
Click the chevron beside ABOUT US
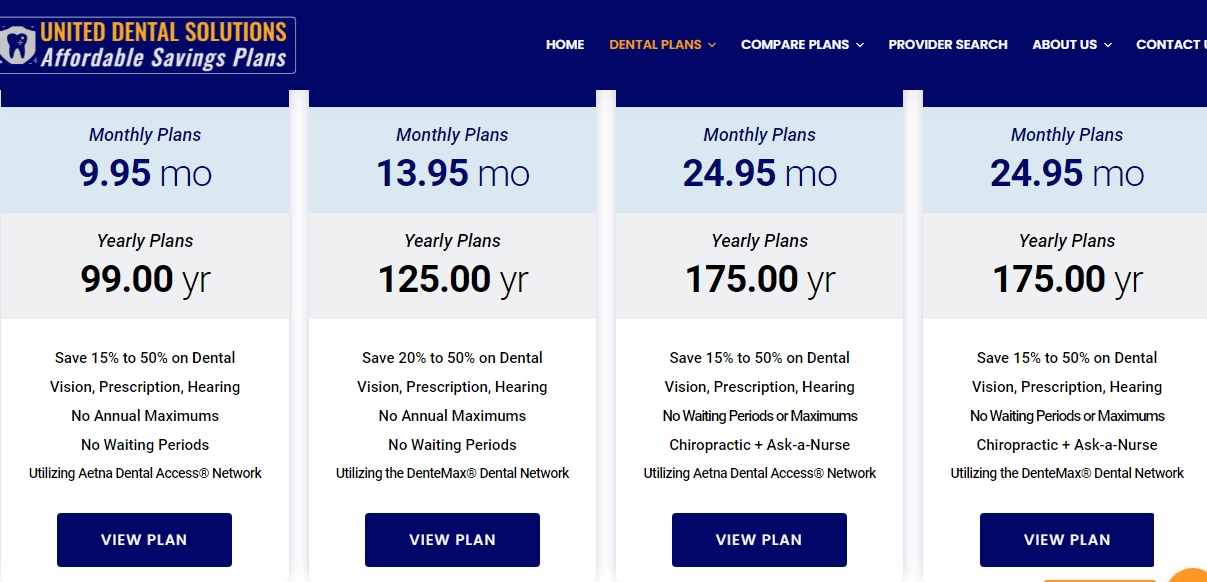tap(1108, 45)
